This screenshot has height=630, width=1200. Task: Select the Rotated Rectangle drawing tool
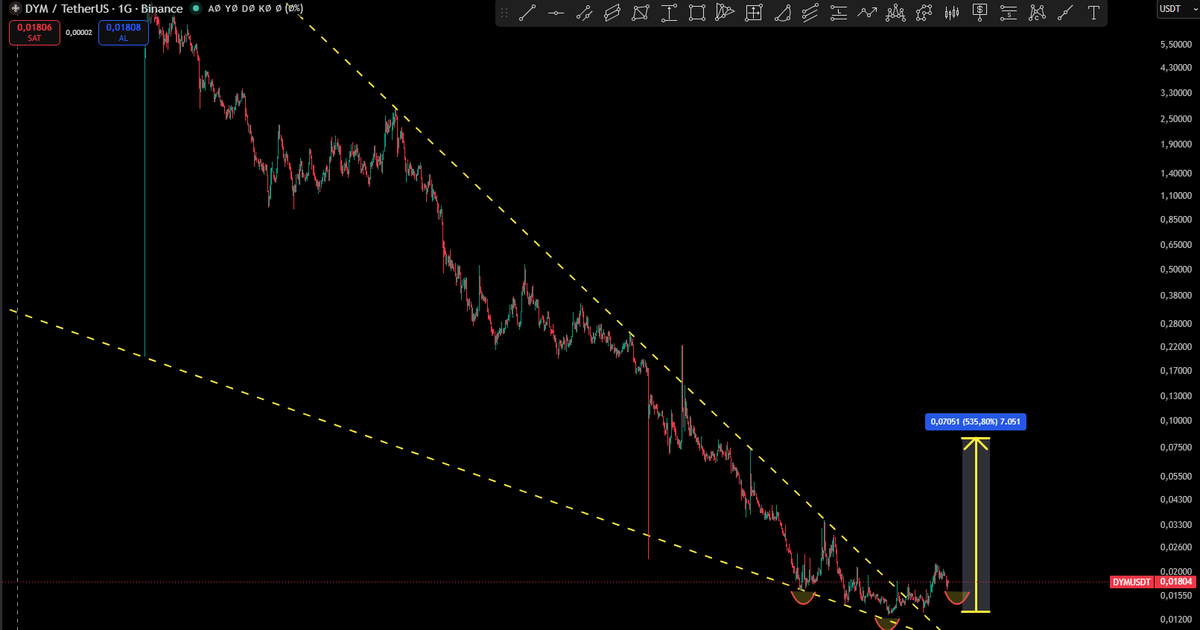click(640, 13)
